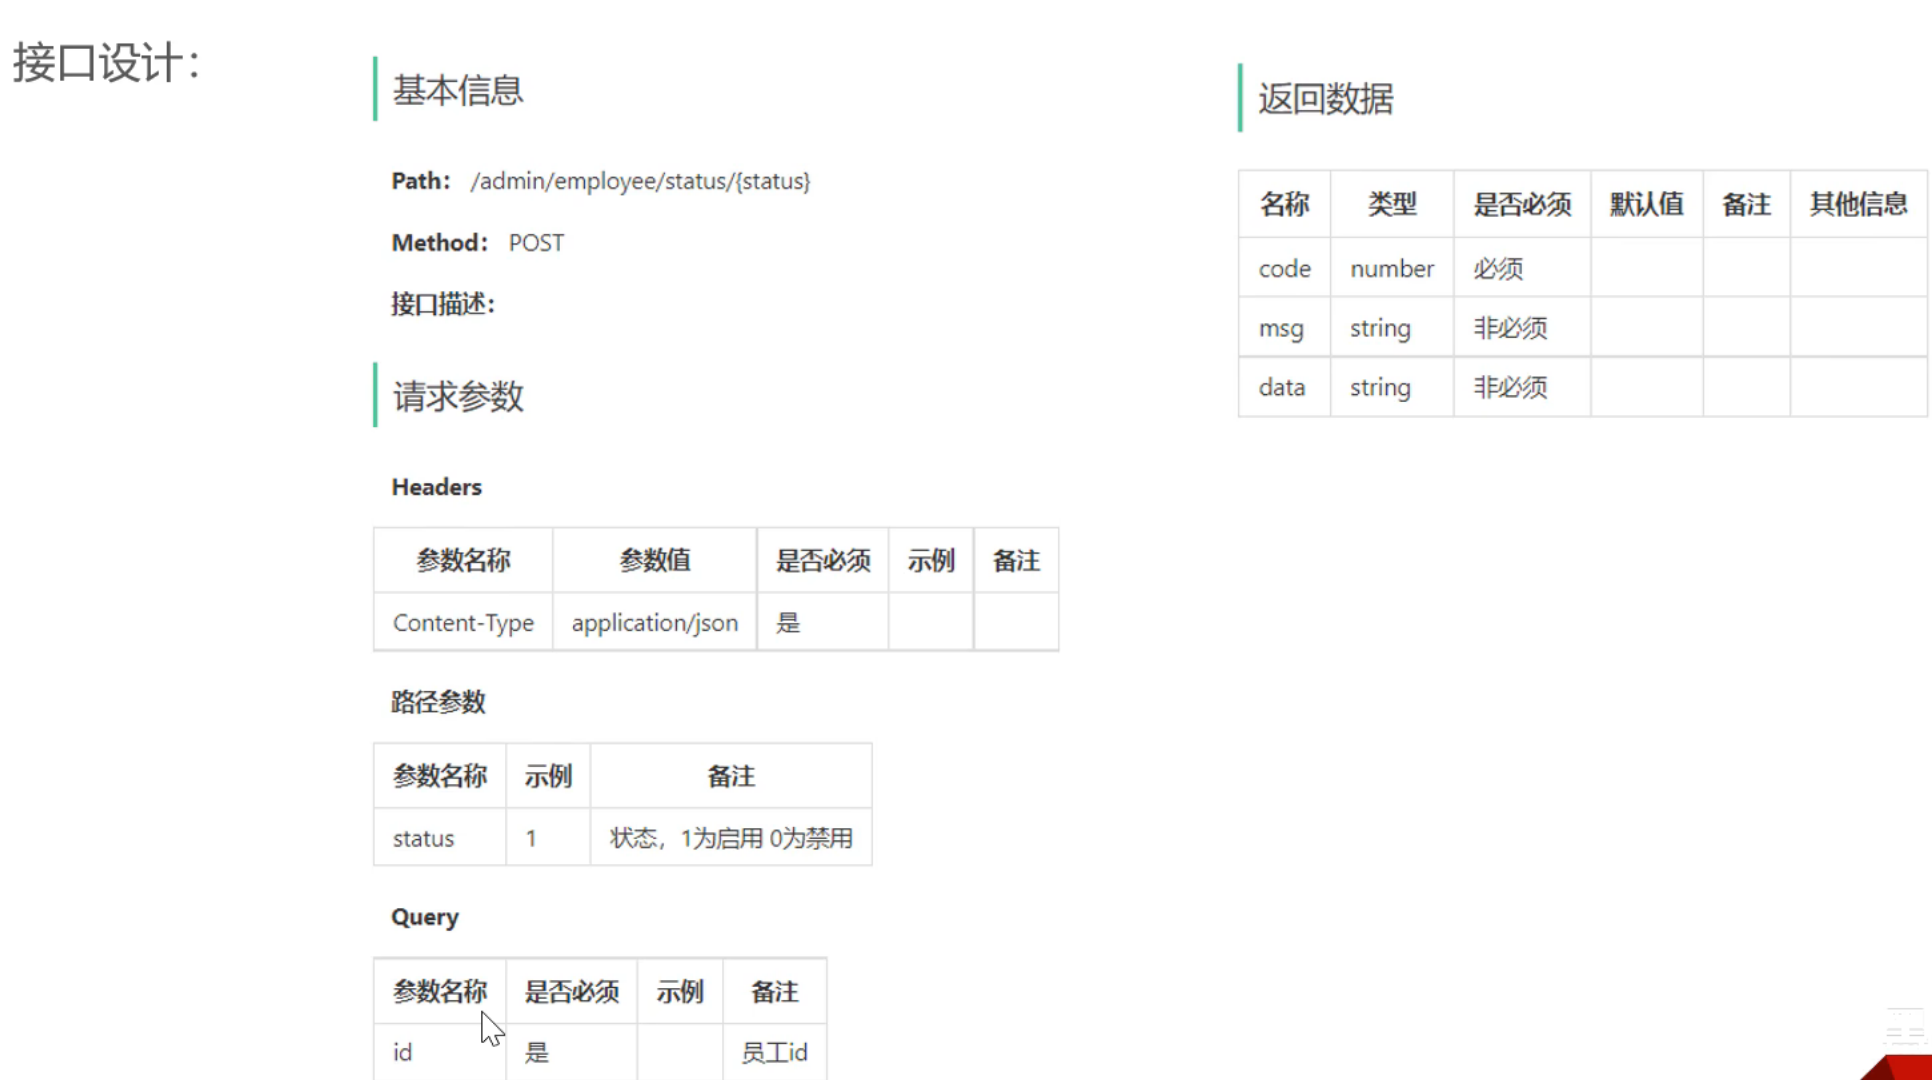
Task: Click 备注 header in Headers table
Action: [x=1016, y=560]
